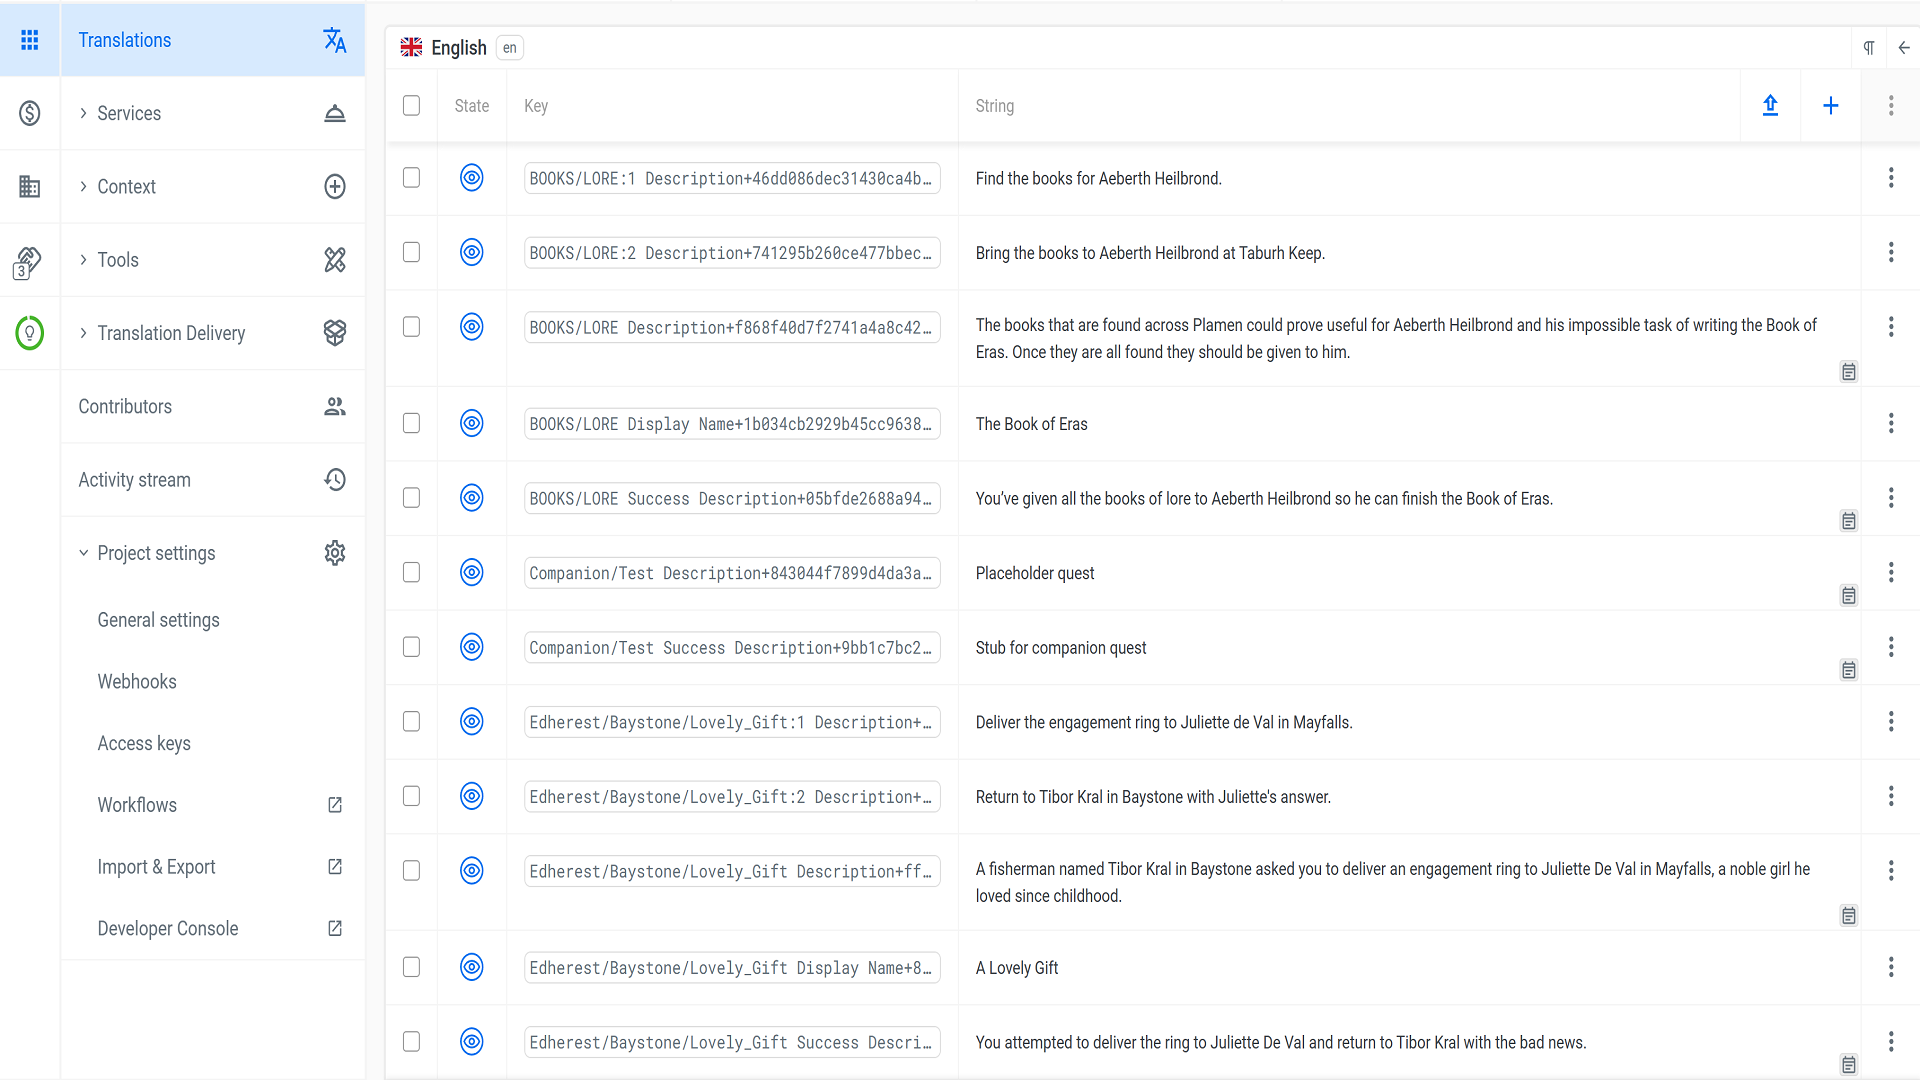
Task: Click the Activity stream history icon
Action: 335,480
